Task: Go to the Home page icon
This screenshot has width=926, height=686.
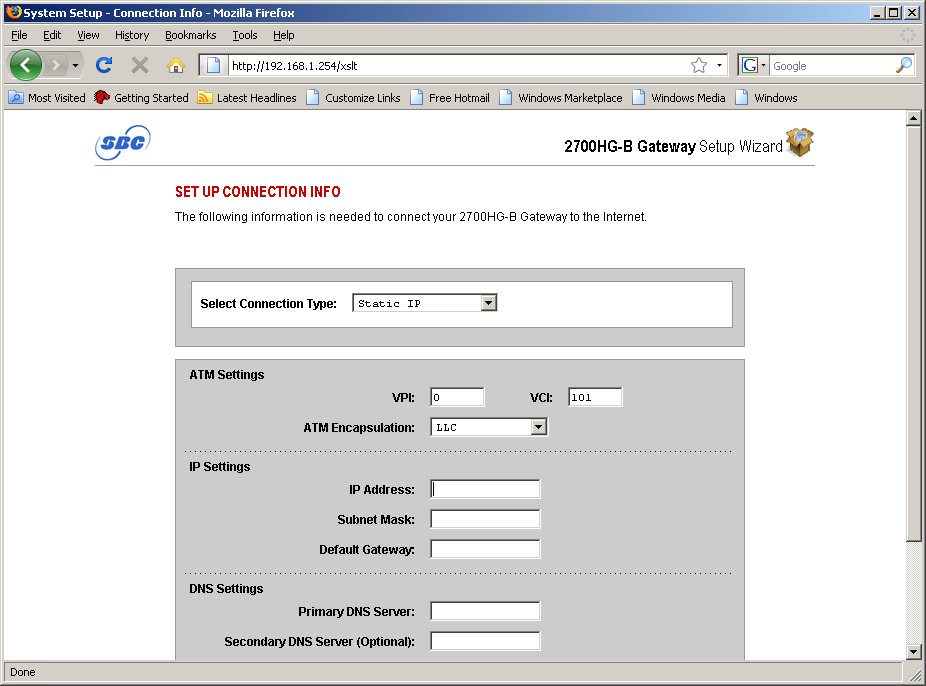Action: click(x=176, y=65)
